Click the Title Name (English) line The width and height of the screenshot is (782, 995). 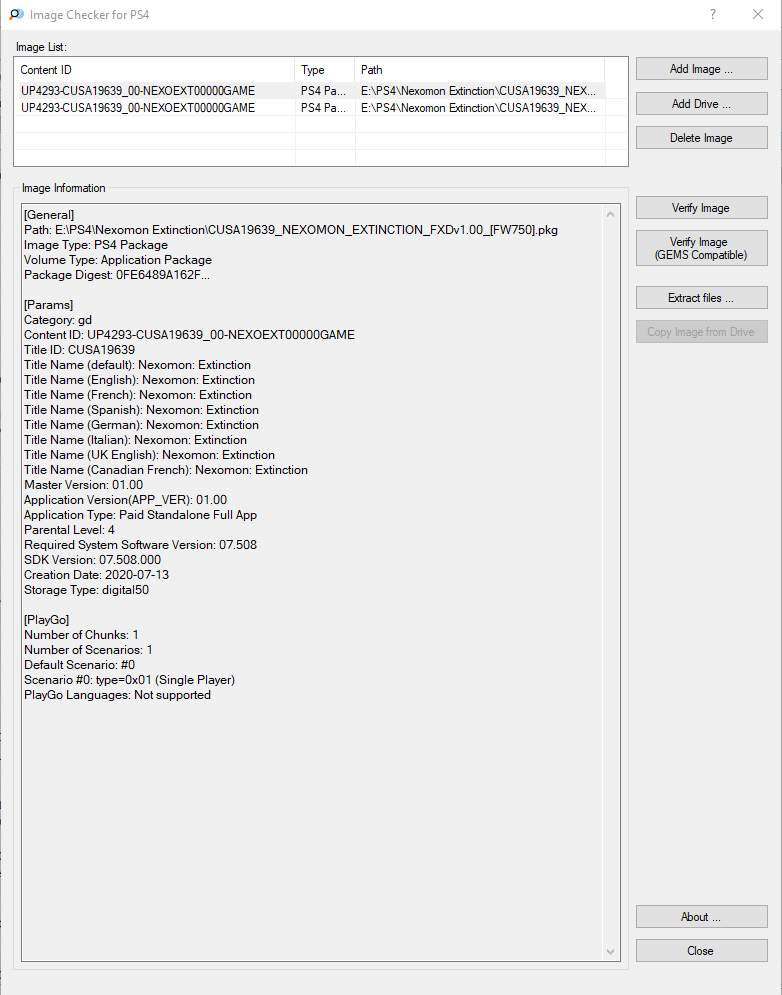coord(140,379)
